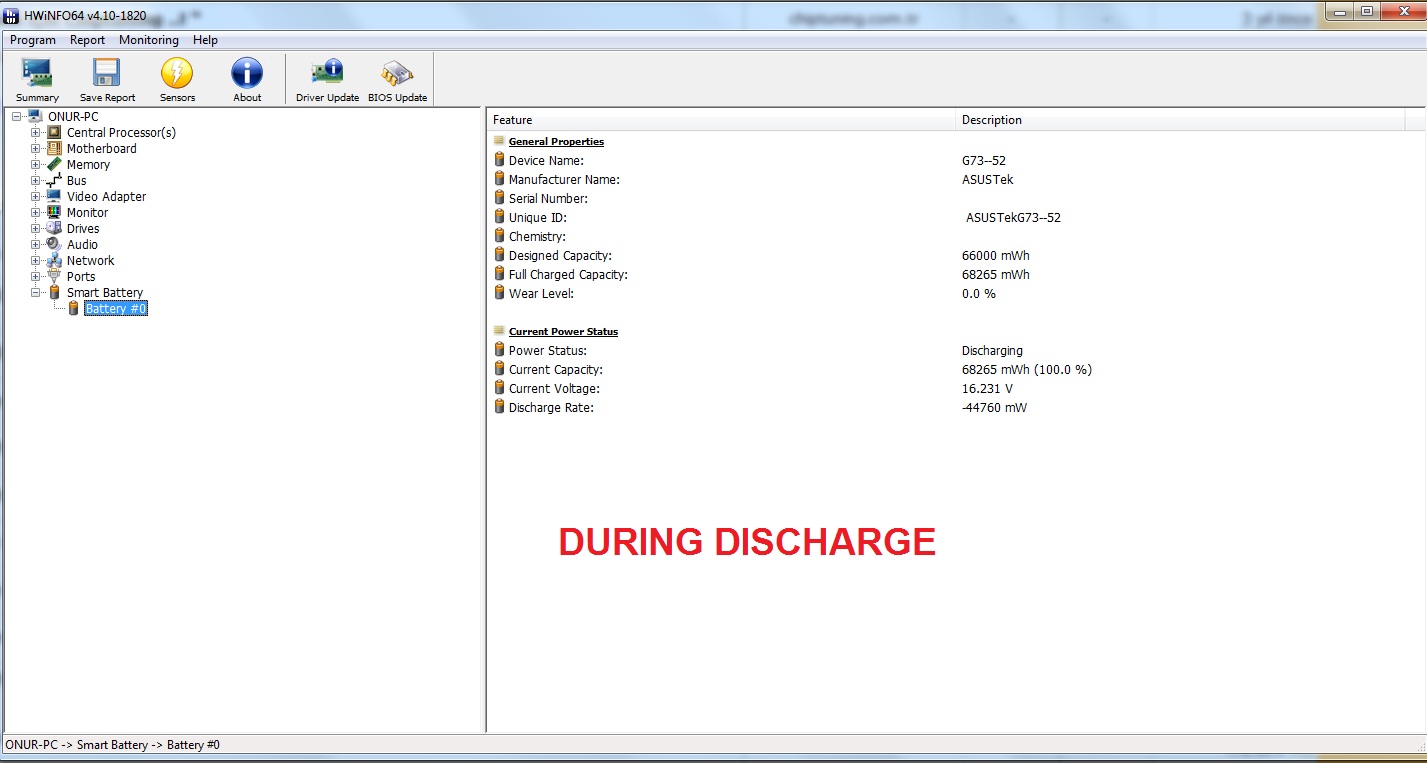Viewport: 1427px width, 763px height.
Task: Click the ONUR-PC computer icon
Action: click(36, 117)
